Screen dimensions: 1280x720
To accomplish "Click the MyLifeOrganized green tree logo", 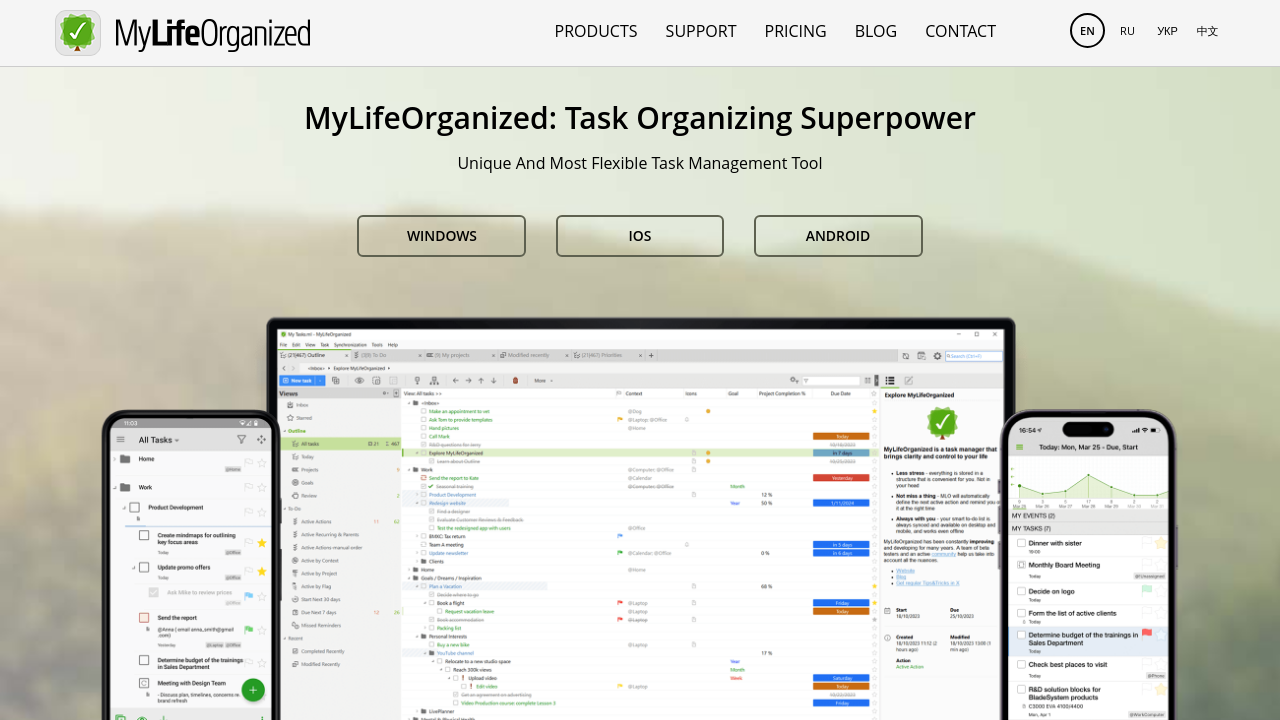I will [x=78, y=33].
